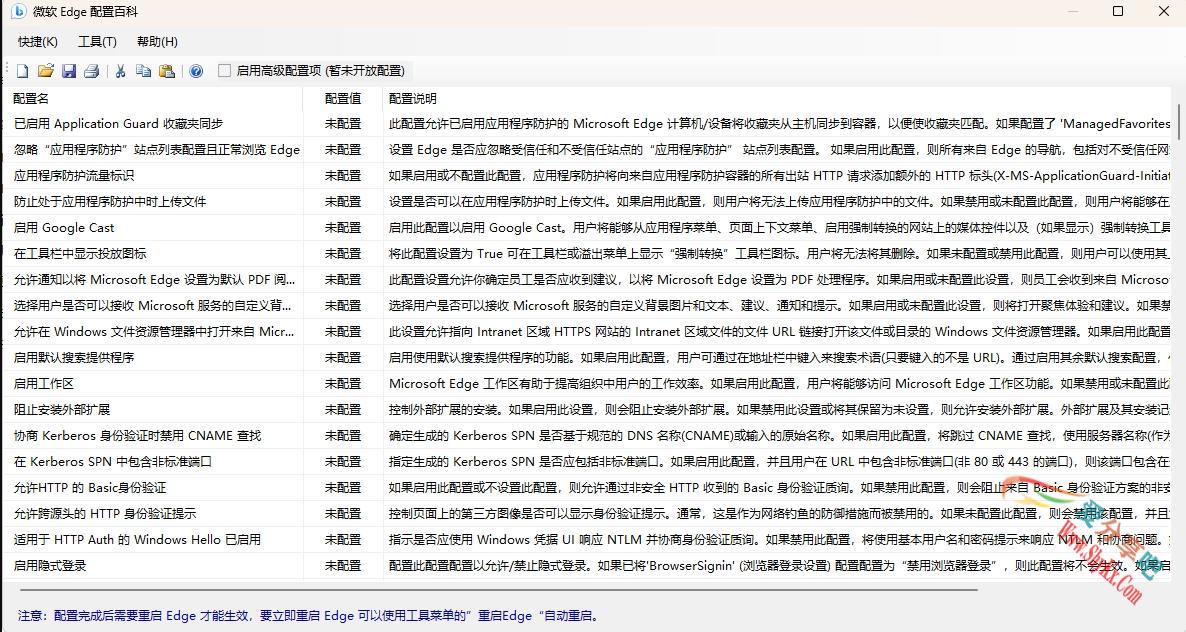Click the Cut scissors icon
The height and width of the screenshot is (632, 1186).
120,71
